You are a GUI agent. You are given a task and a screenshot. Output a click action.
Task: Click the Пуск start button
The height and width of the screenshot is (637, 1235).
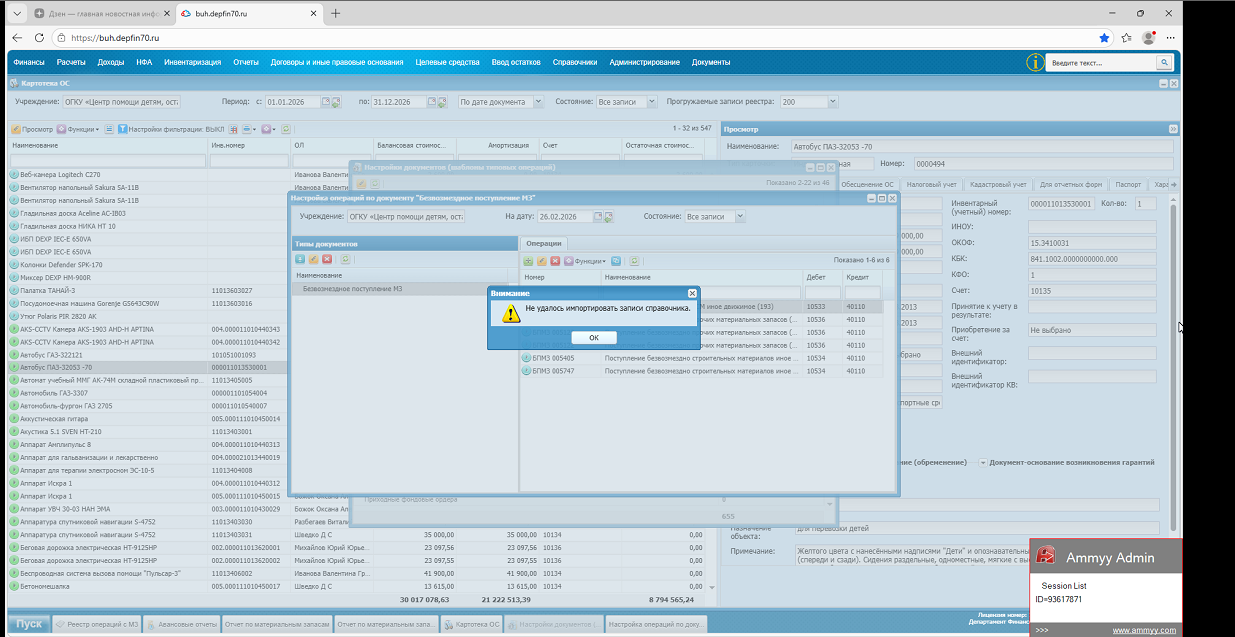click(29, 624)
